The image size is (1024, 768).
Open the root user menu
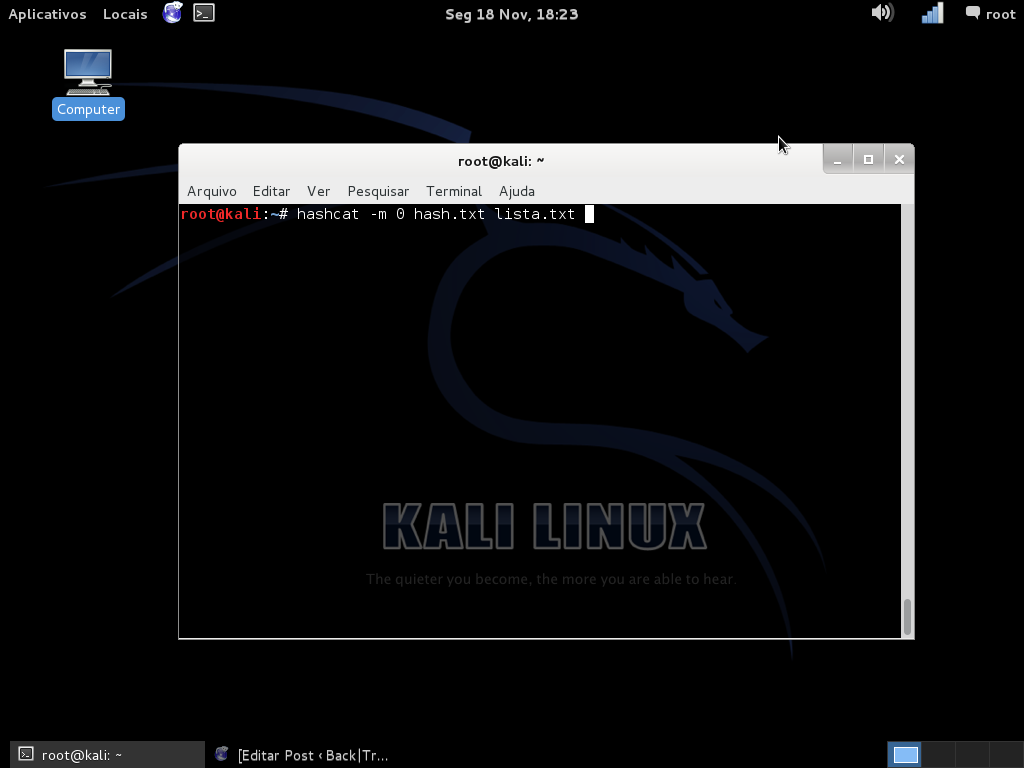[x=991, y=14]
